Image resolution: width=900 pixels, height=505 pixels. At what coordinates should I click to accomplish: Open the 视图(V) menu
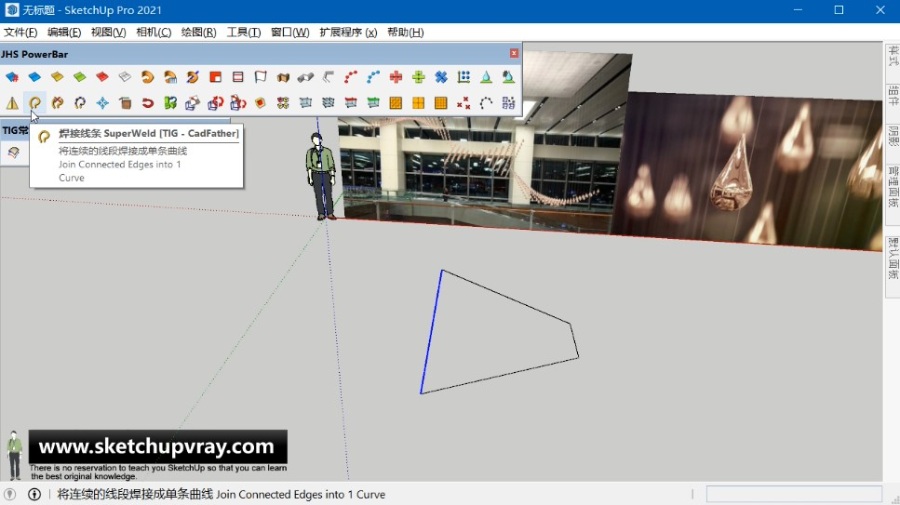pyautogui.click(x=108, y=32)
